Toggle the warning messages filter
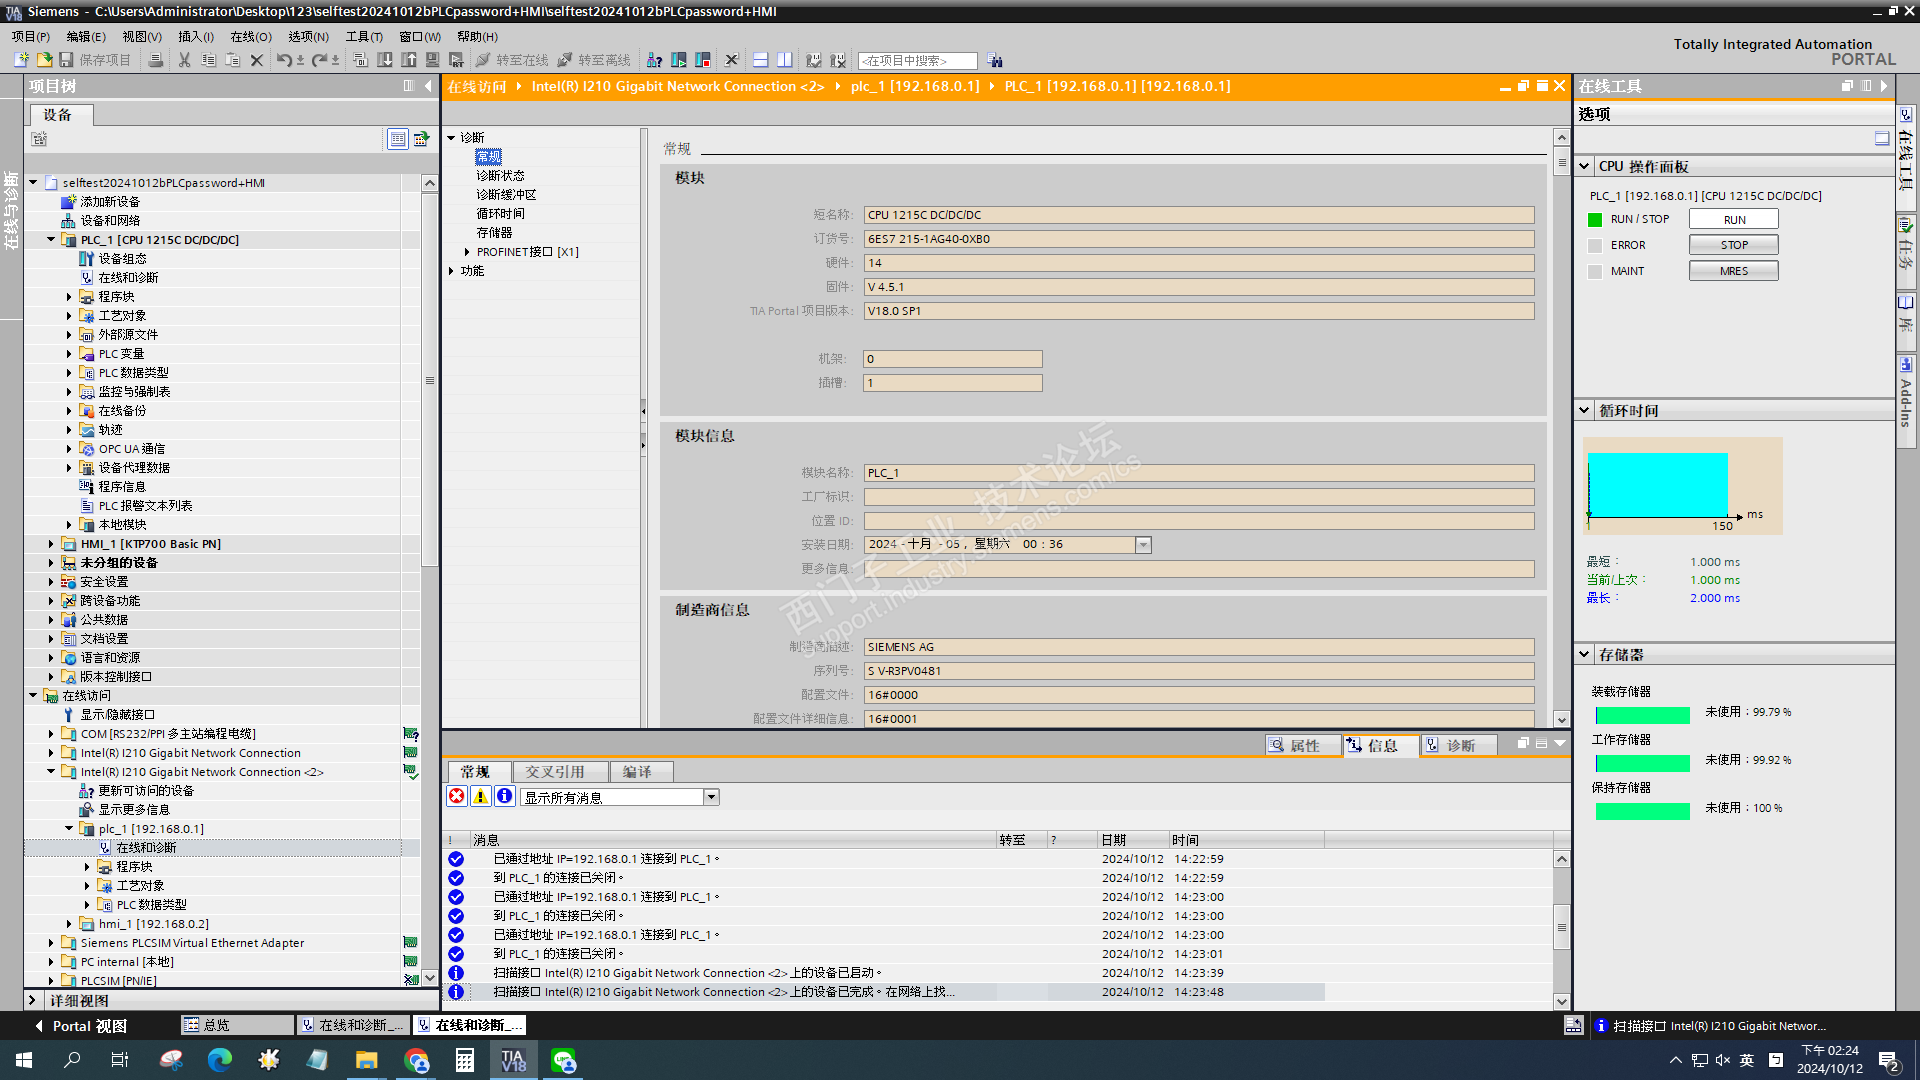 point(481,796)
